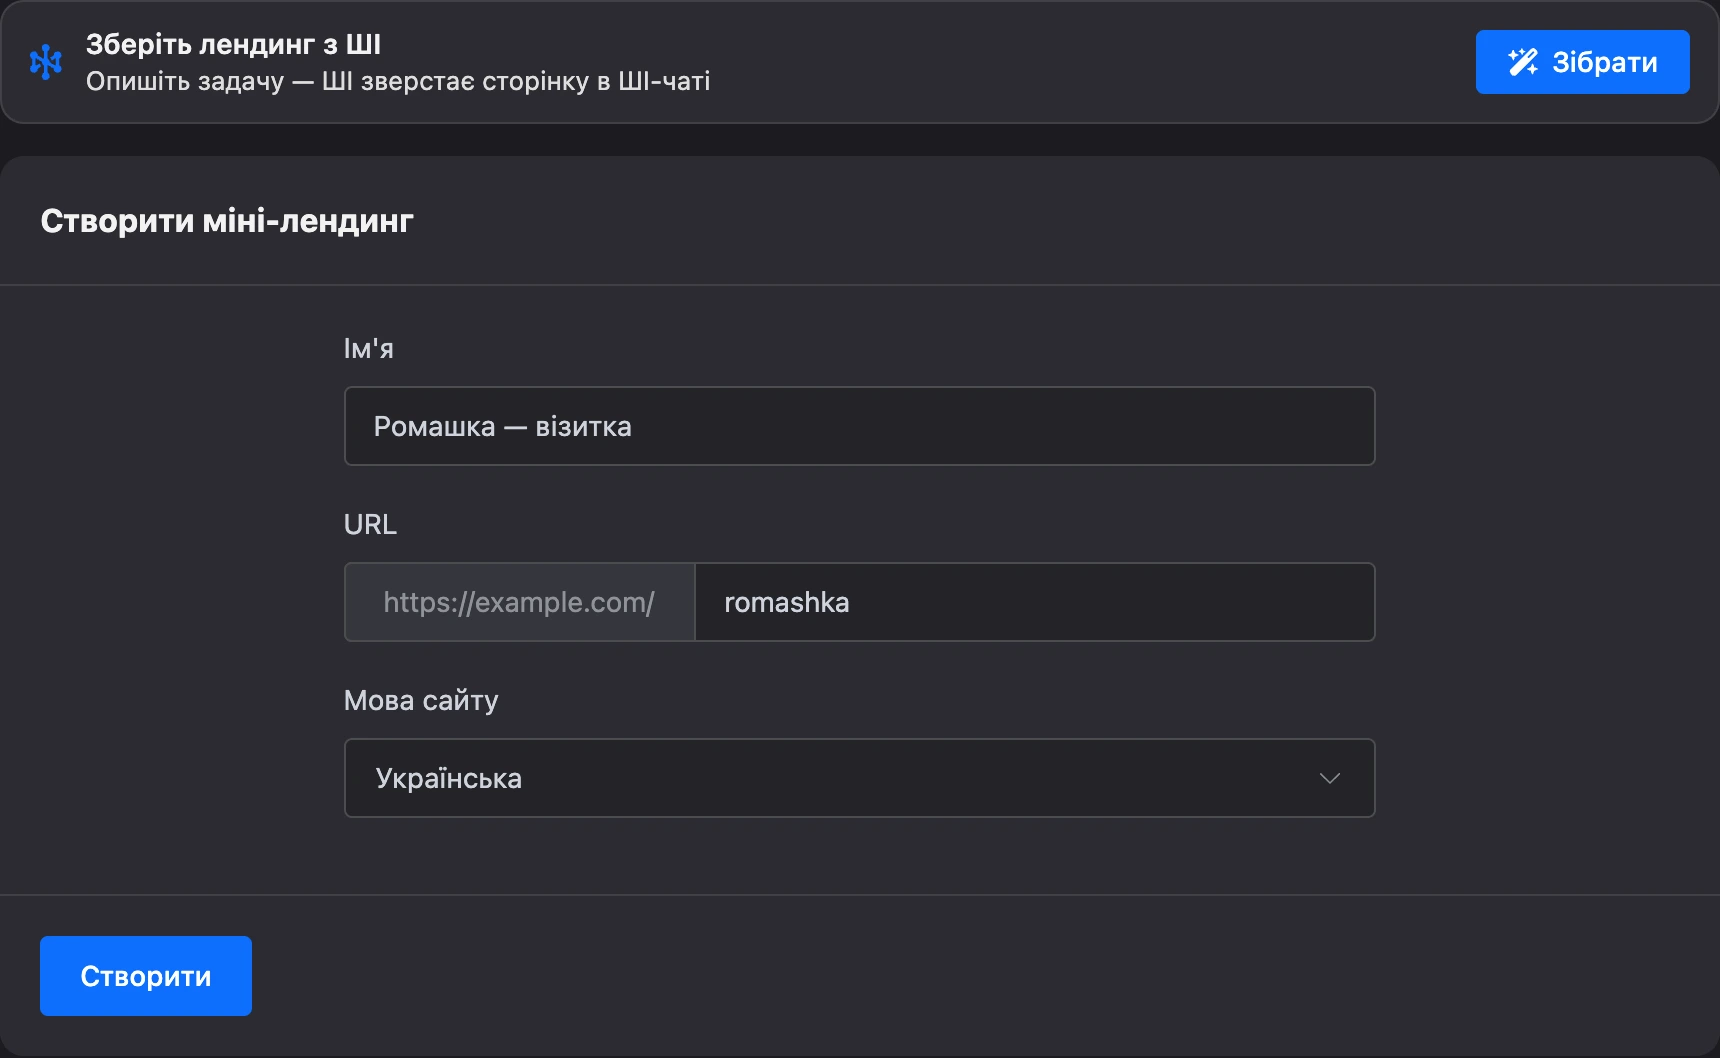Viewport: 1720px width, 1058px height.
Task: Click the Опишіть задачу banner subtitle
Action: click(x=398, y=81)
